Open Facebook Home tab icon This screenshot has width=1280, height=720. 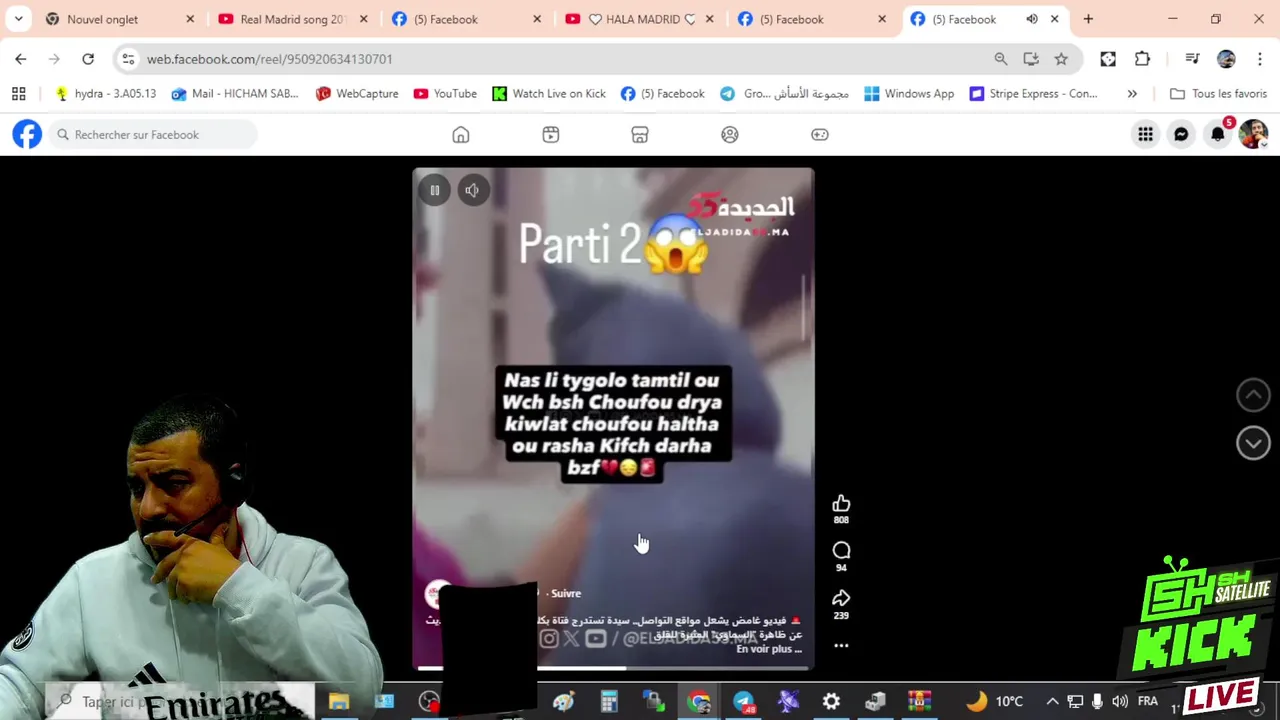[460, 134]
